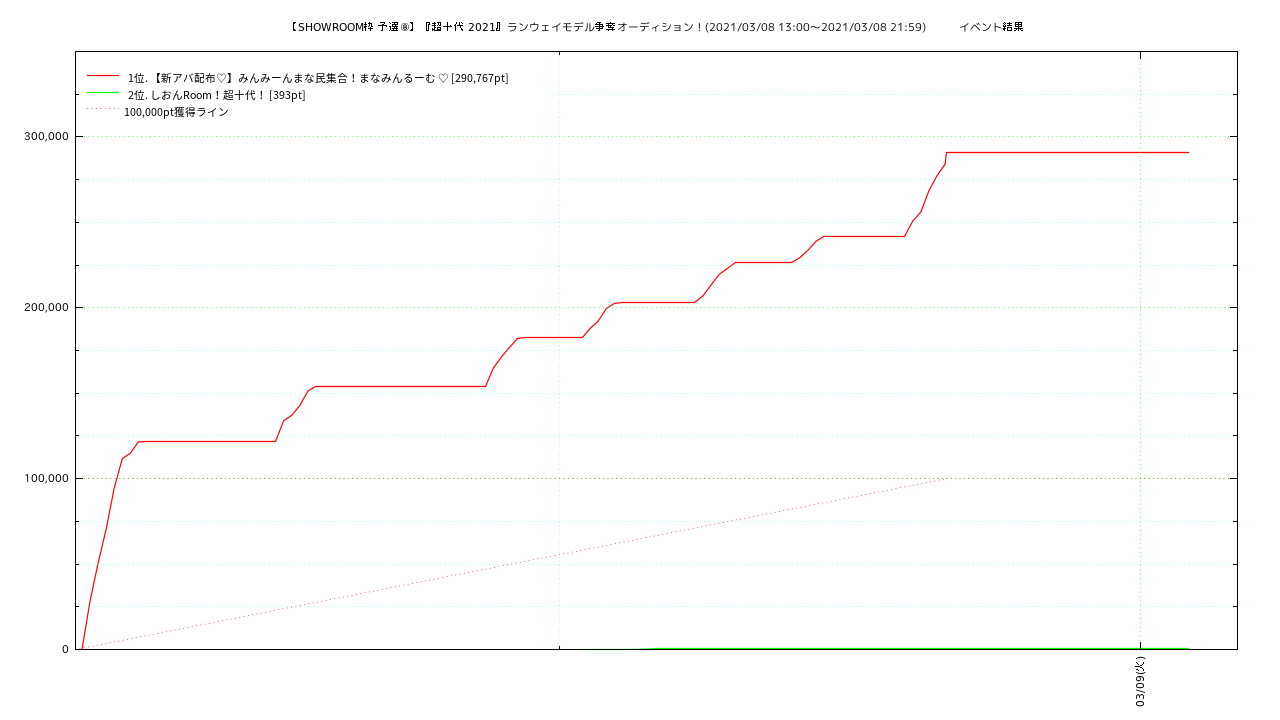Click the 'イベント結果' label in title

pyautogui.click(x=991, y=27)
